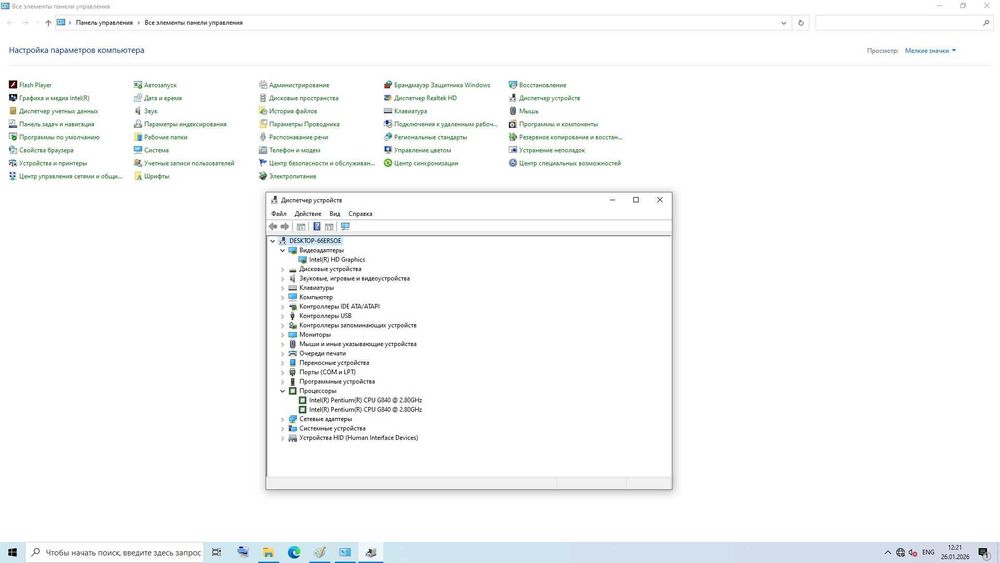Screen dimensions: 1000x563
Task: Open the Вид menu in Device Manager
Action: click(335, 214)
